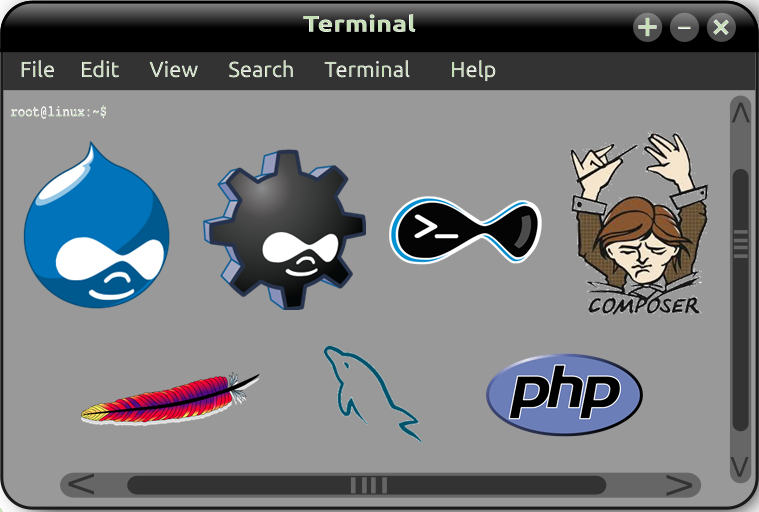Open the Terminal menu
The image size is (759, 512).
(x=367, y=70)
